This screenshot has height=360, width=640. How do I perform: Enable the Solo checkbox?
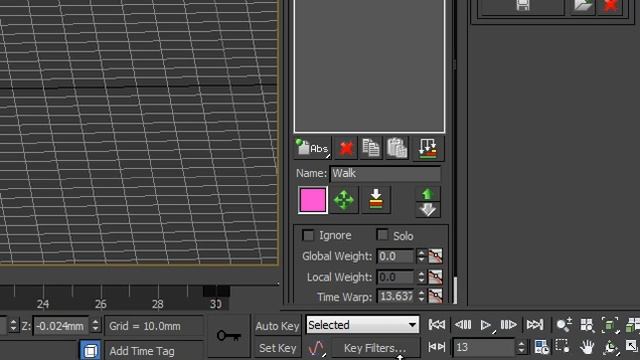382,235
